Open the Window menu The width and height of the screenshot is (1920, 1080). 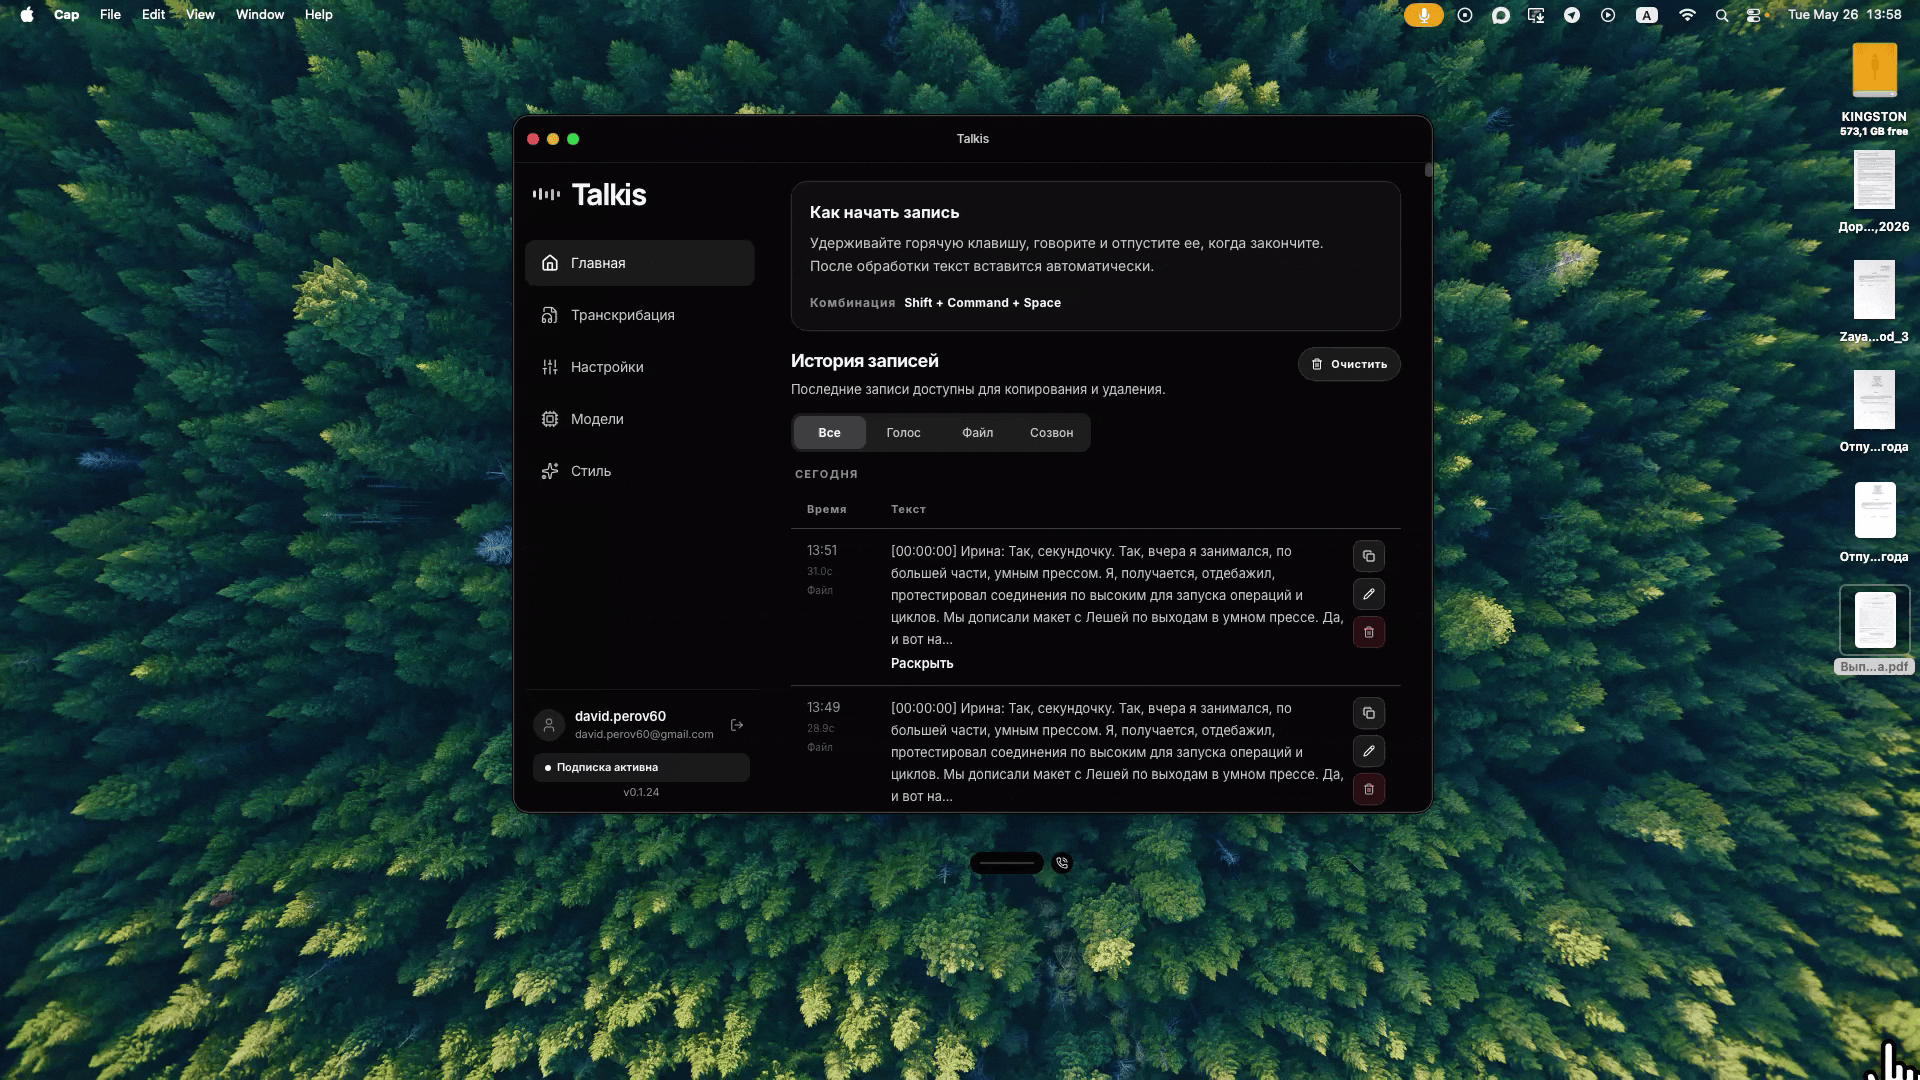click(x=260, y=15)
